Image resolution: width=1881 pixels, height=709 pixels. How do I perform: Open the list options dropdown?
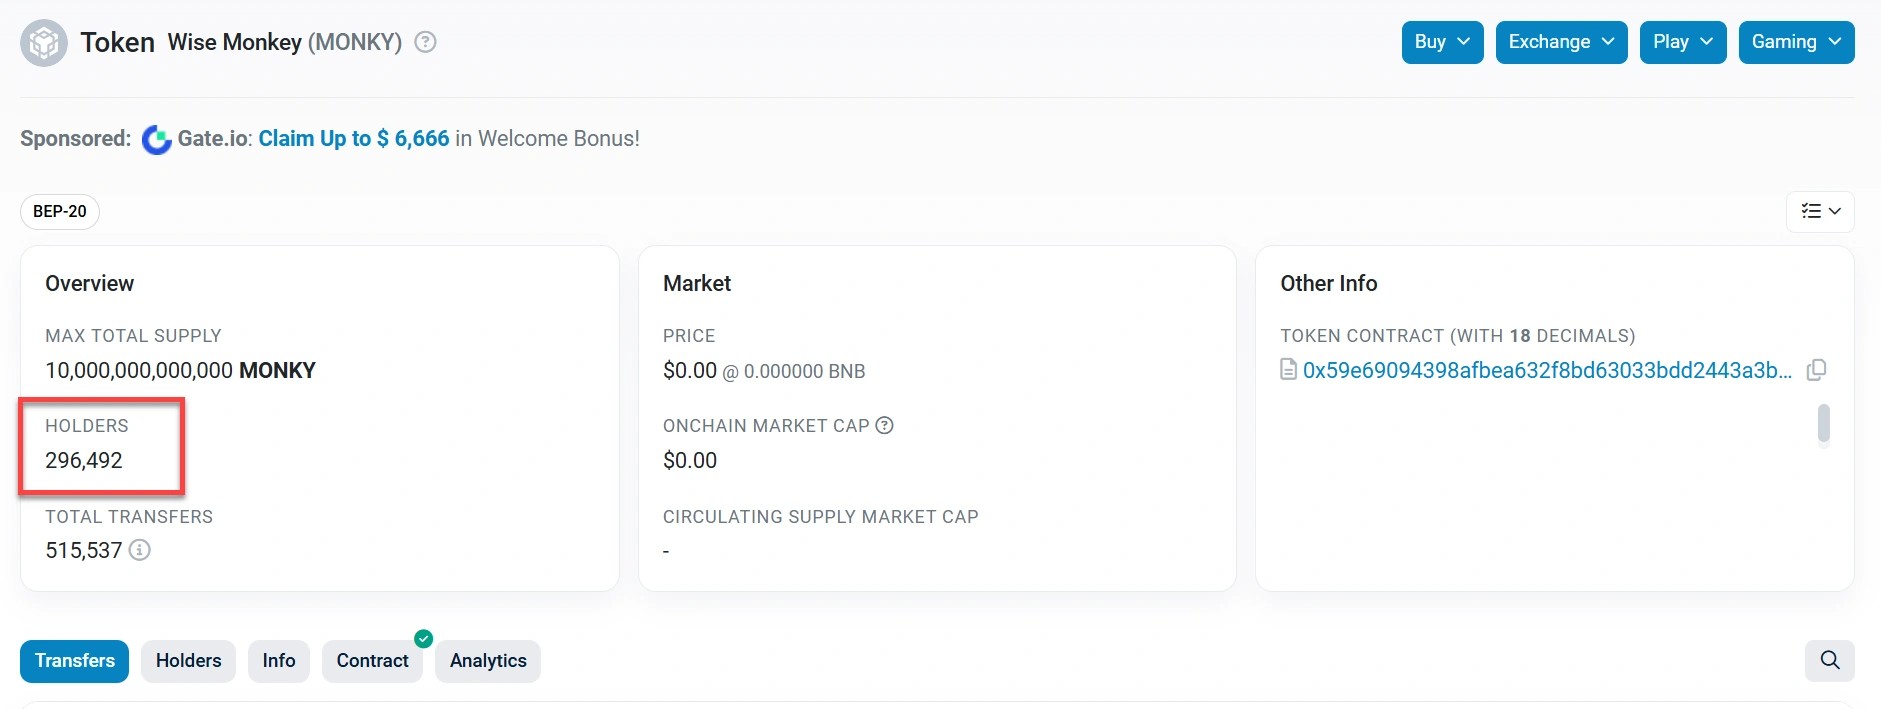1820,211
